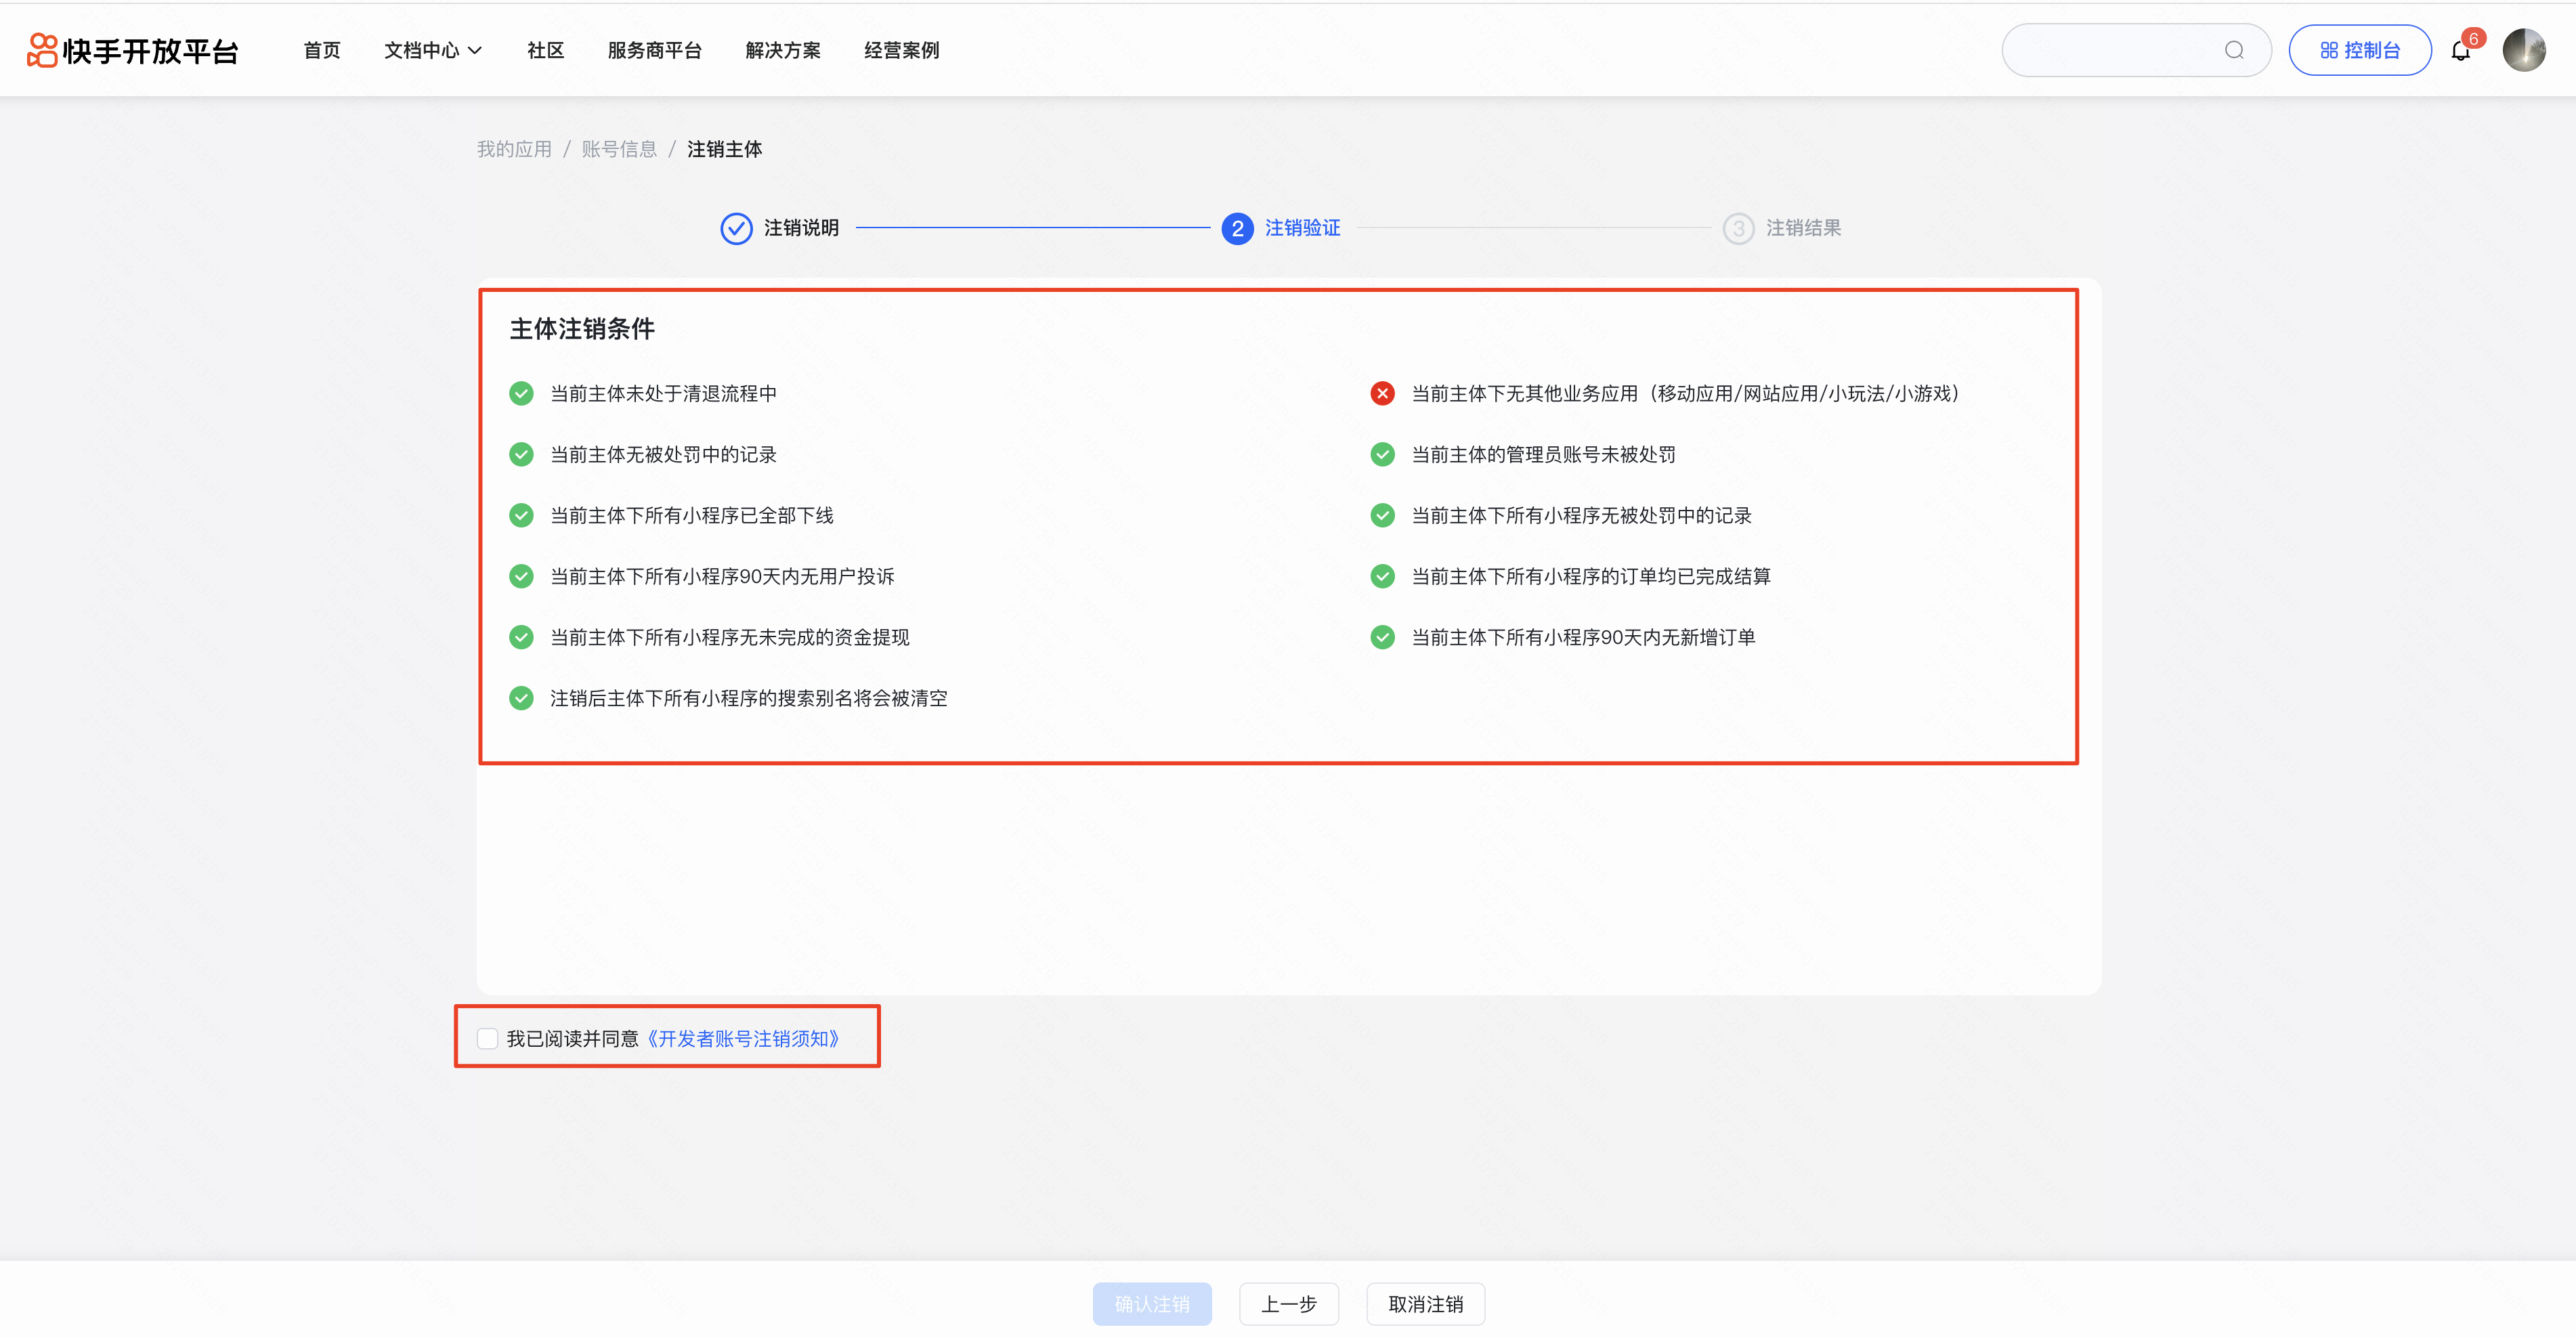Expand the 文档中心 dropdown menu
The height and width of the screenshot is (1338, 2576).
point(432,50)
